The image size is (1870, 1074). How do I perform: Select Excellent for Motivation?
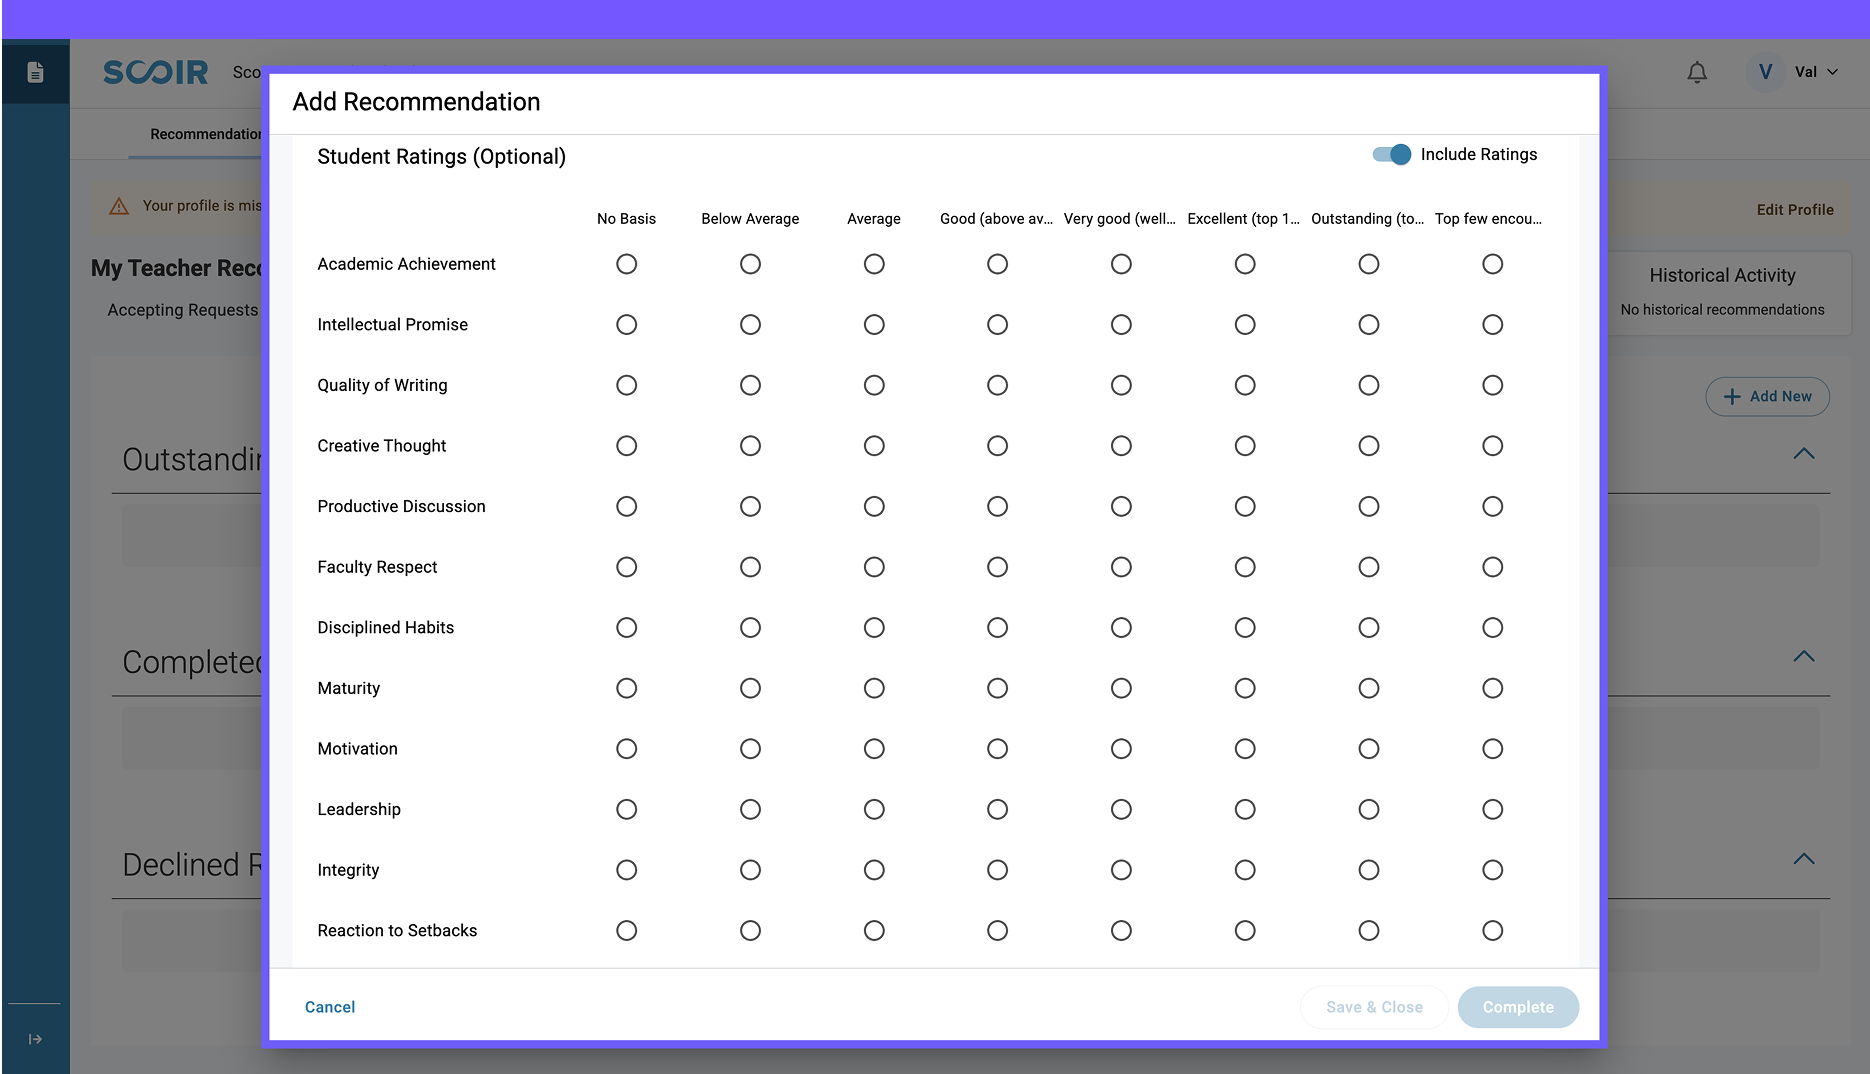(1245, 749)
